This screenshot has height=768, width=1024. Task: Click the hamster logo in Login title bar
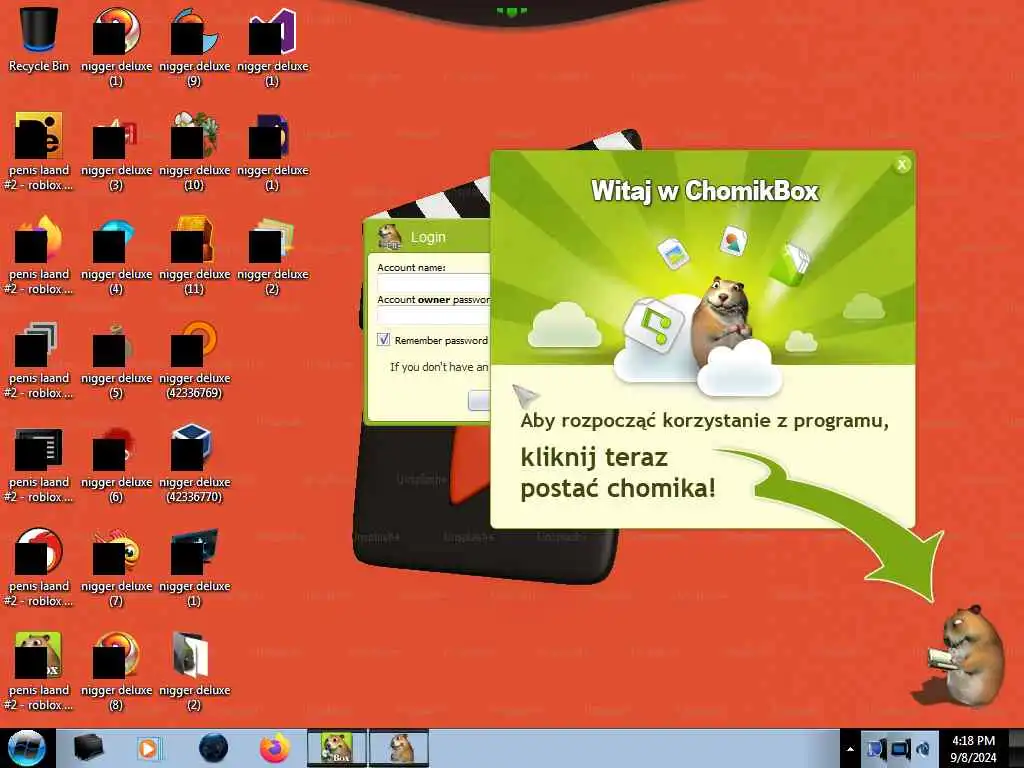pyautogui.click(x=390, y=237)
